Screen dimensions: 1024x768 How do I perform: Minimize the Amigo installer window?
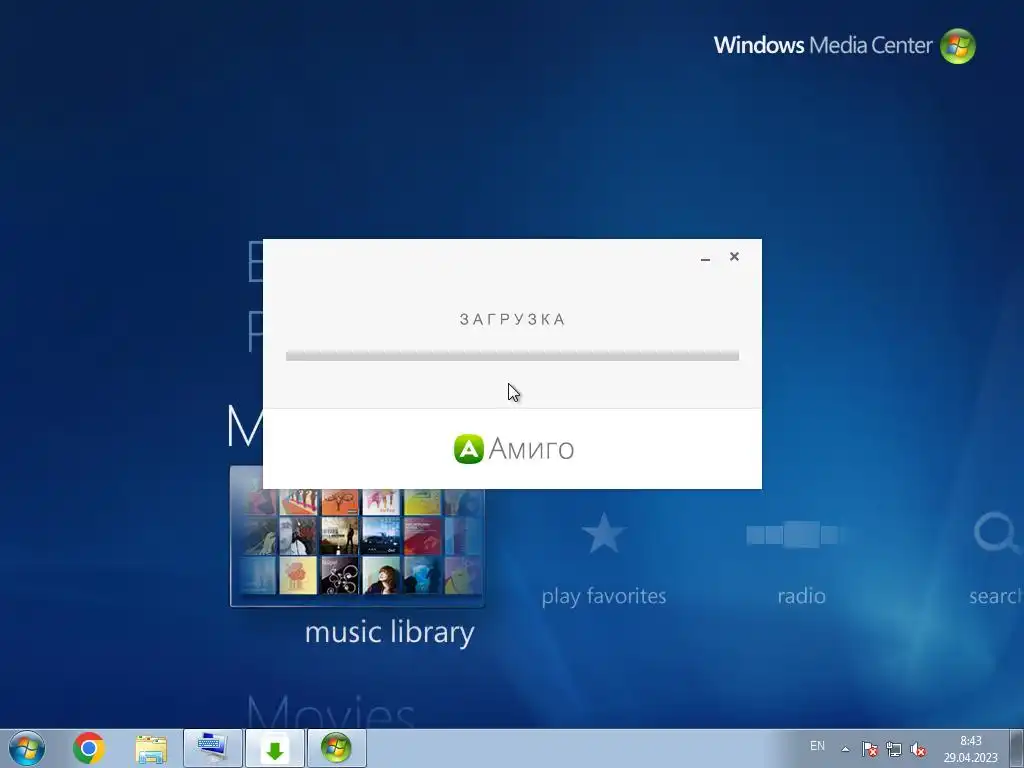[x=705, y=257]
